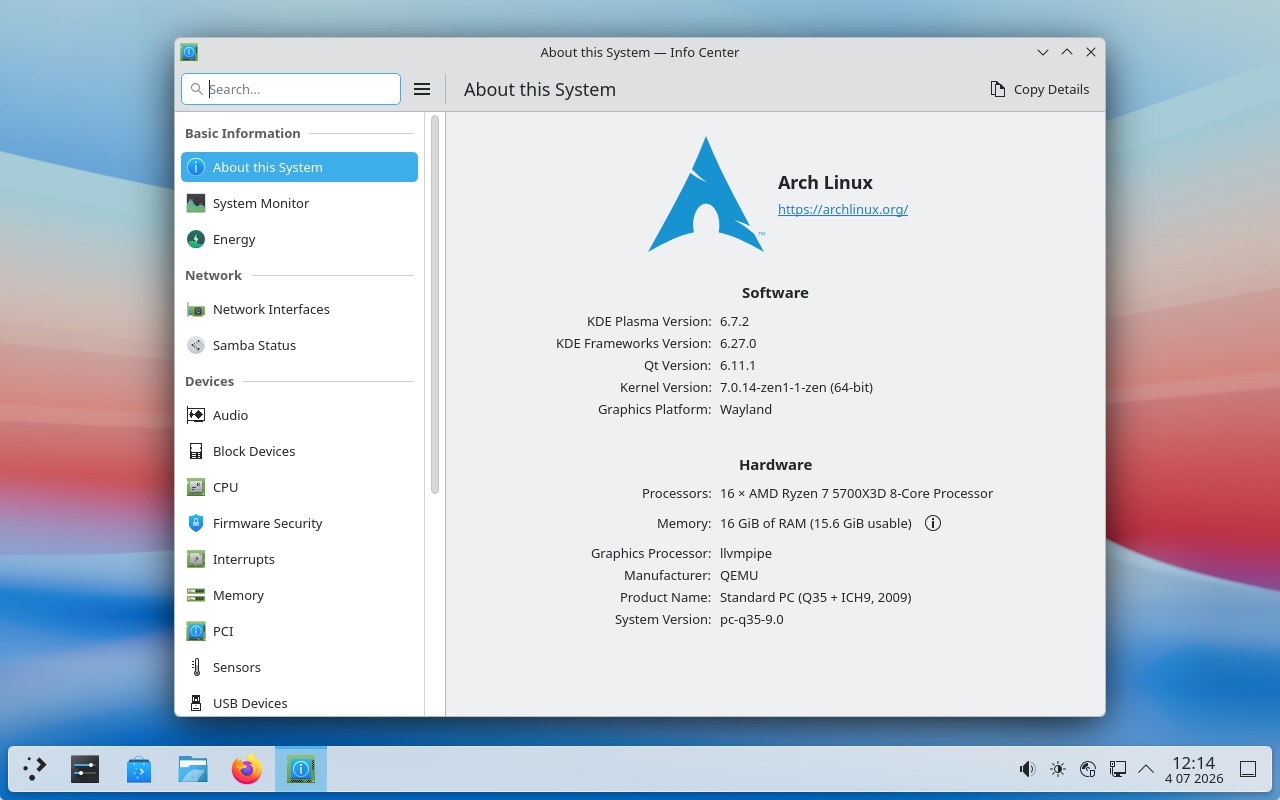Click the memory info circle icon
1280x800 pixels.
(933, 523)
